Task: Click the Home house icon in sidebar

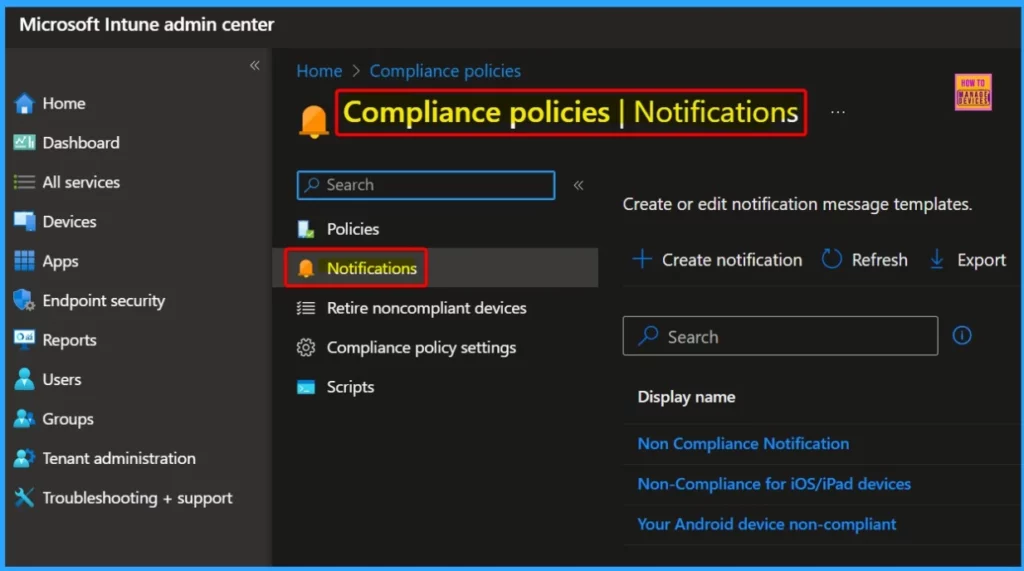Action: tap(24, 103)
